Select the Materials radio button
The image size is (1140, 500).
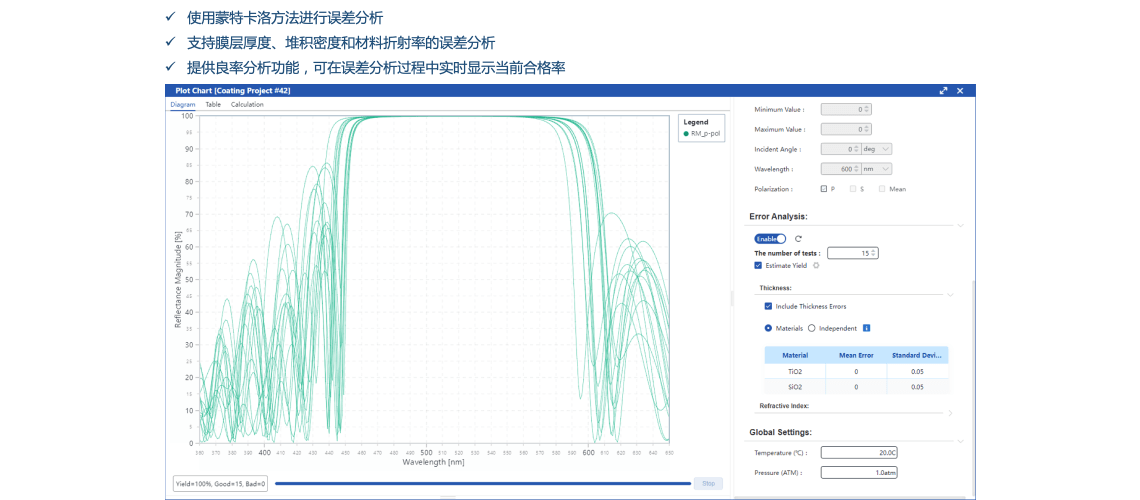(768, 328)
